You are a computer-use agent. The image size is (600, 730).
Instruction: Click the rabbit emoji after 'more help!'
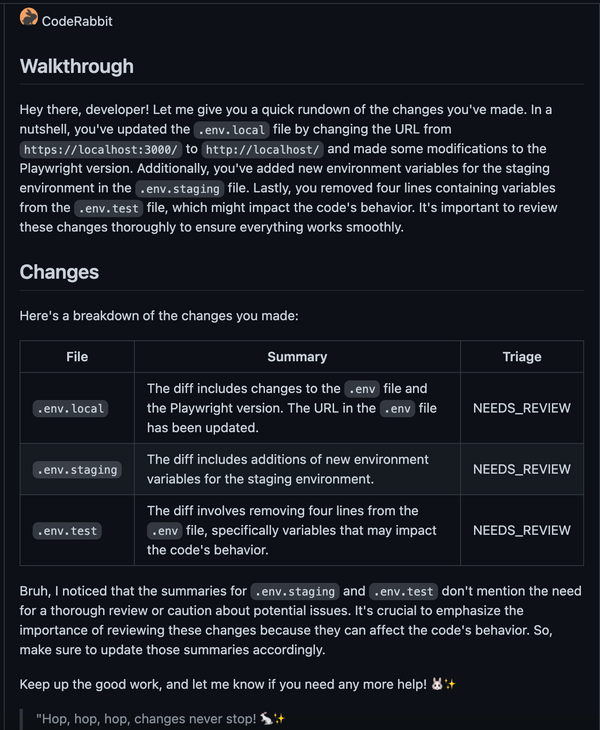[437, 684]
